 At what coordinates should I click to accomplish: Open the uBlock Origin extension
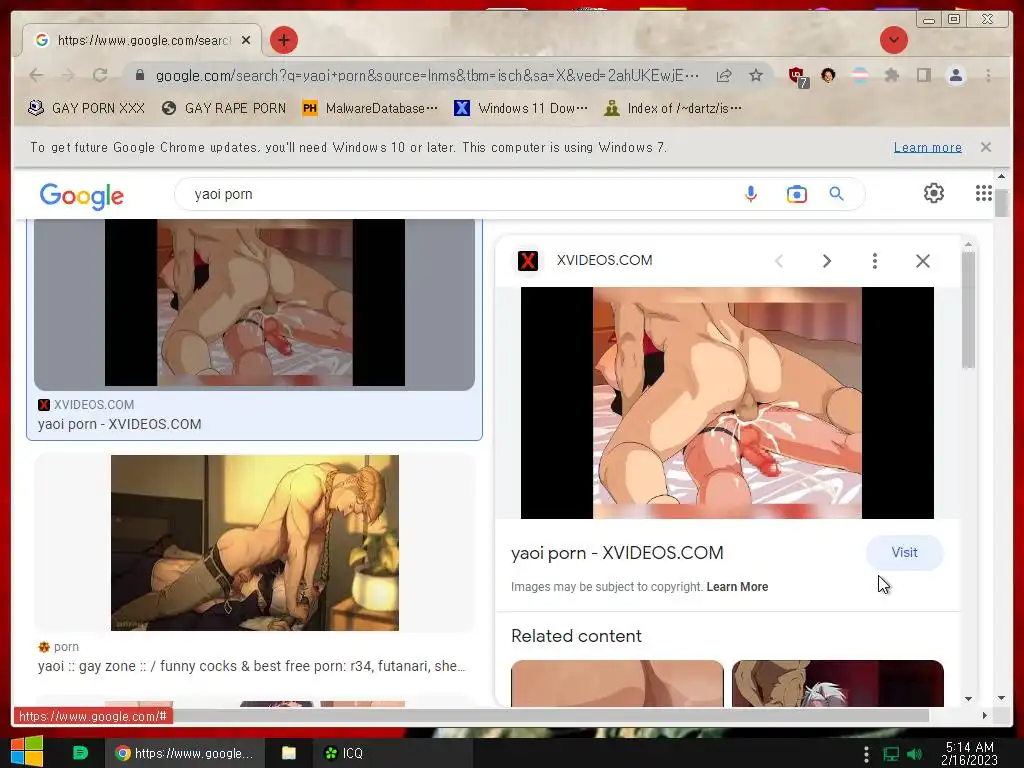click(x=797, y=76)
